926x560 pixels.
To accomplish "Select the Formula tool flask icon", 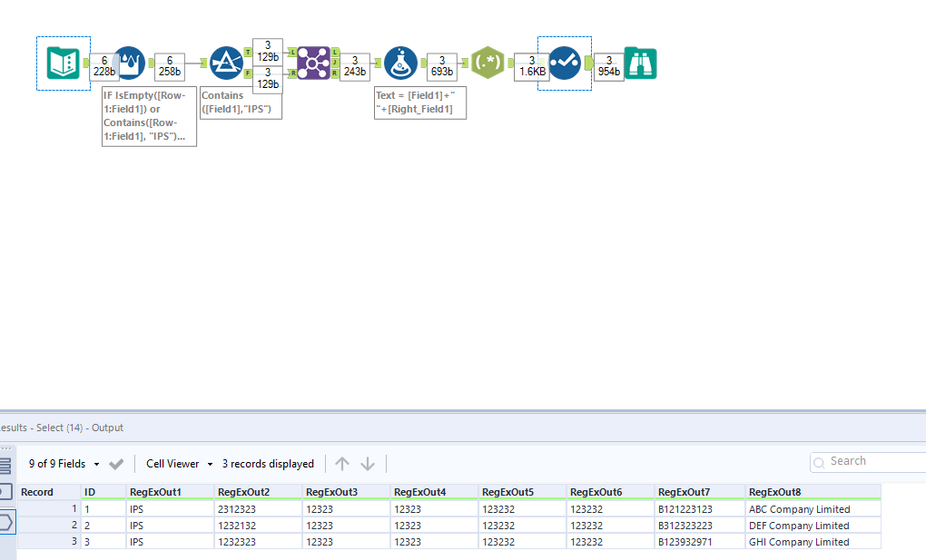I will [x=400, y=63].
